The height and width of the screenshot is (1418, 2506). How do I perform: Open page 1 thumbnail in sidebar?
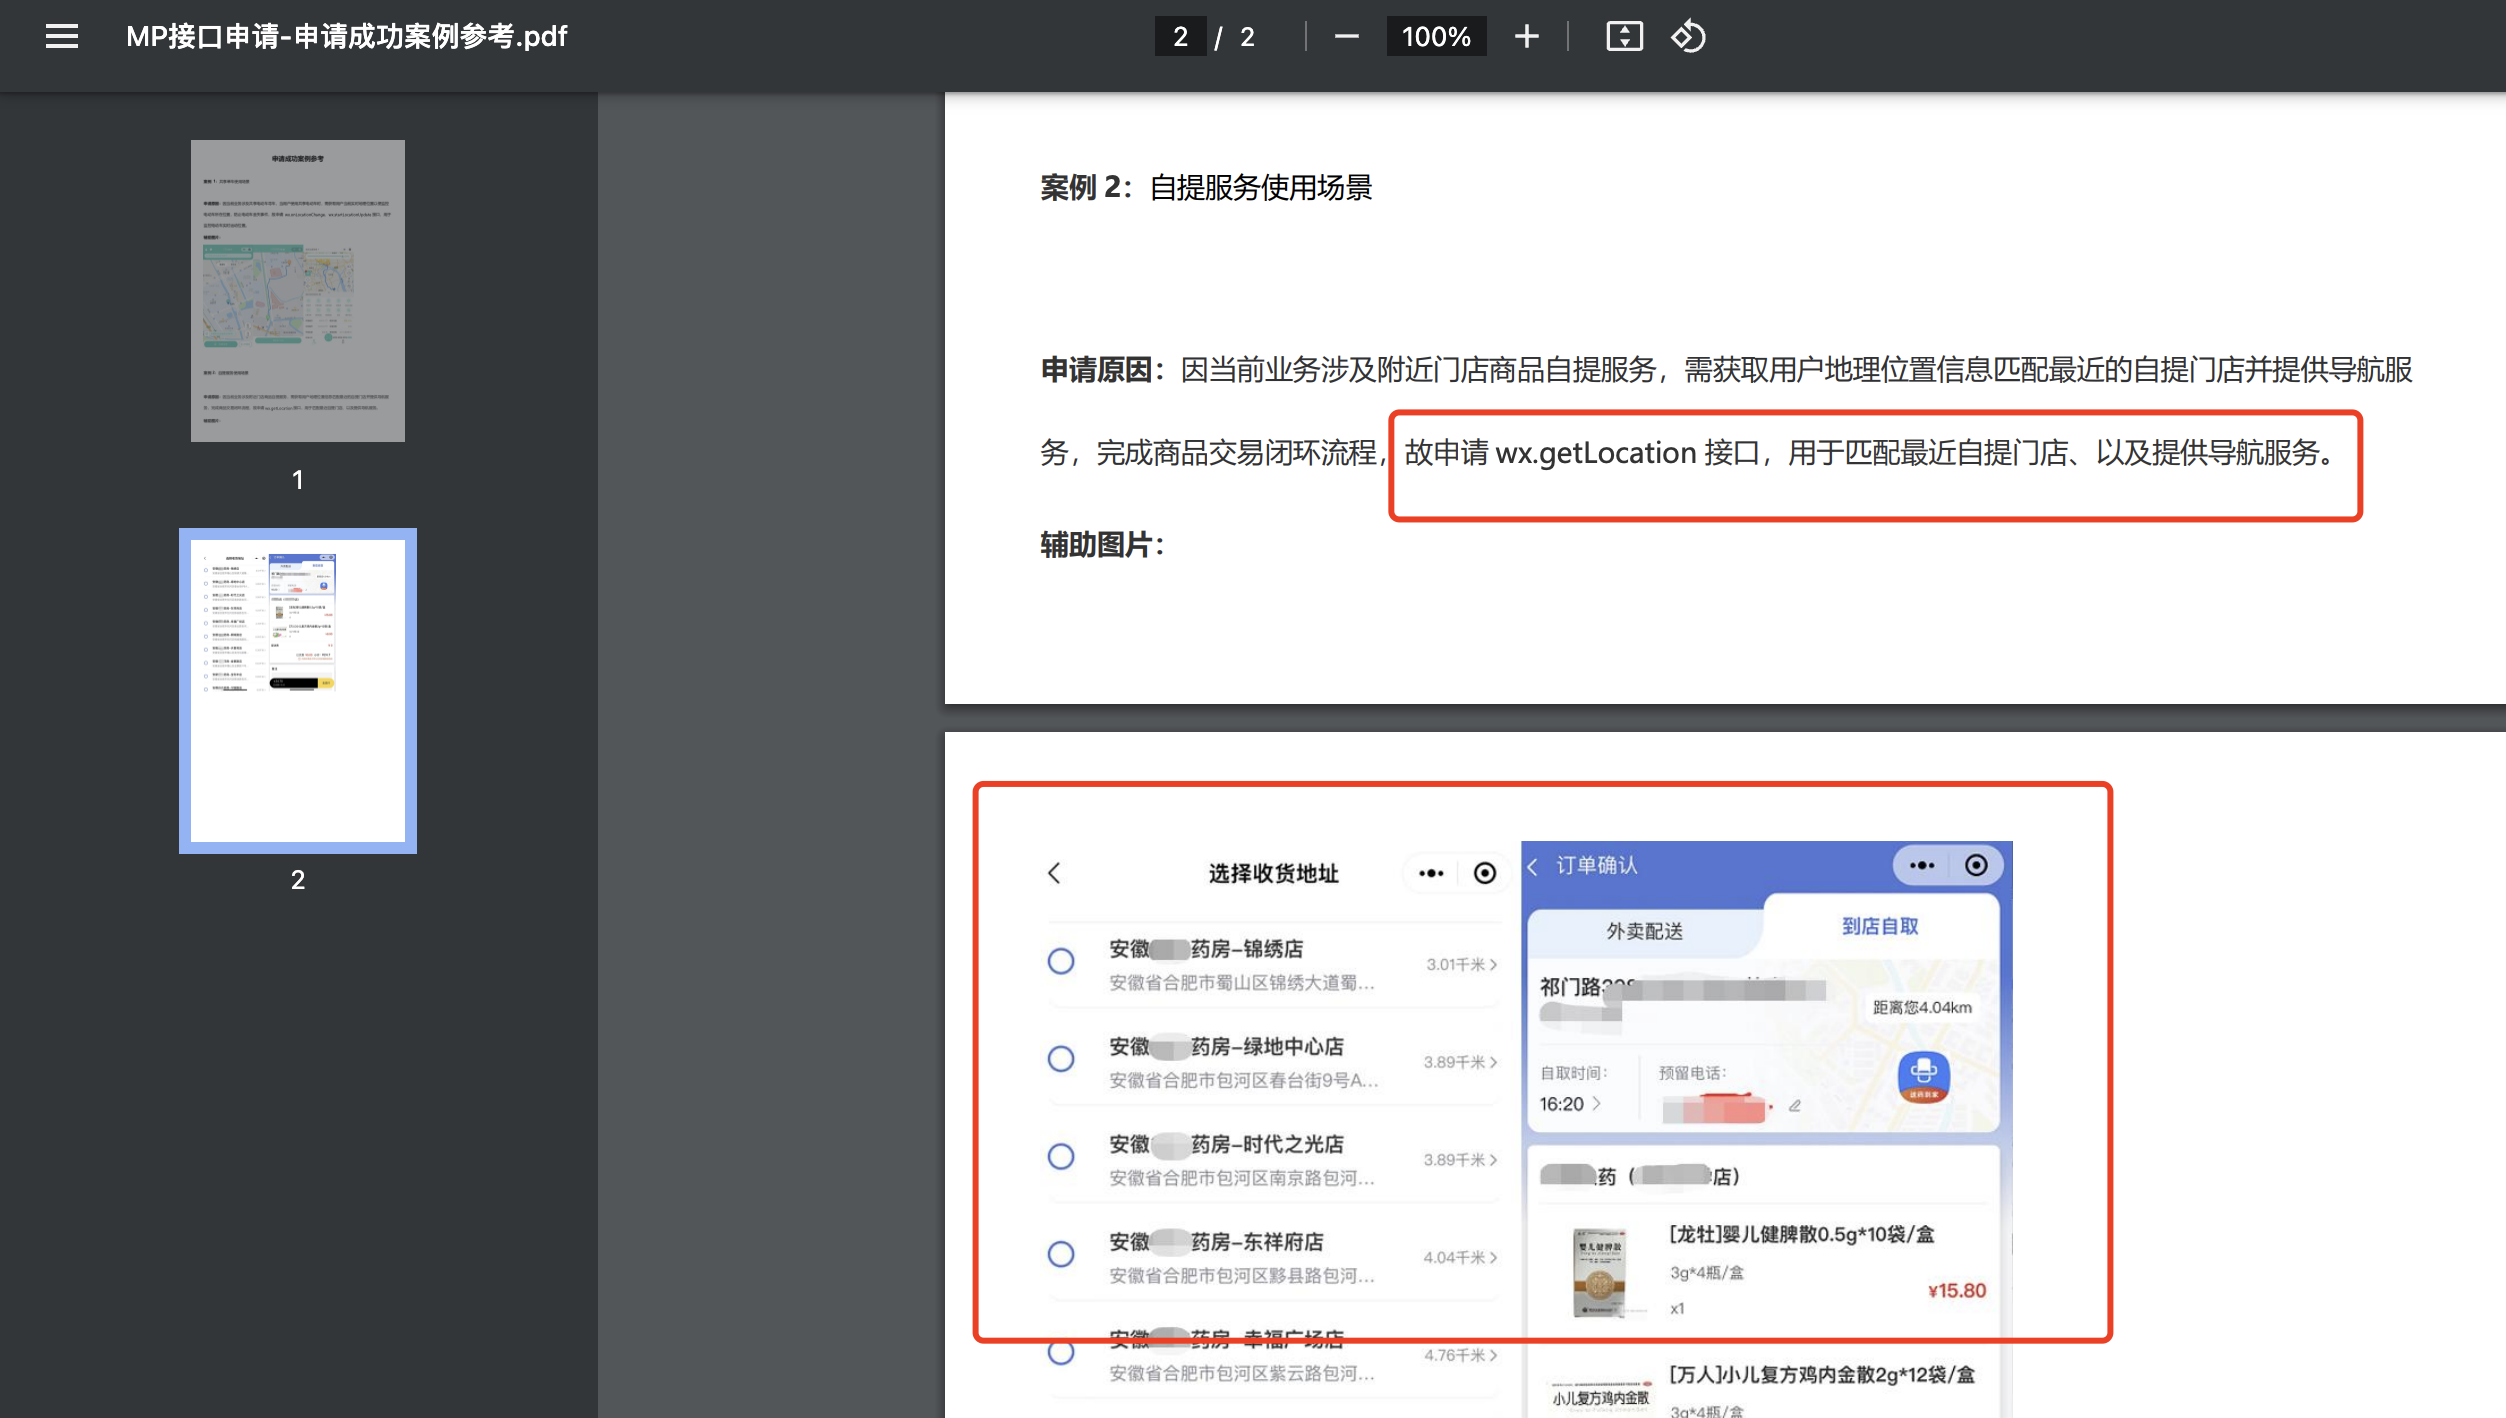tap(297, 291)
